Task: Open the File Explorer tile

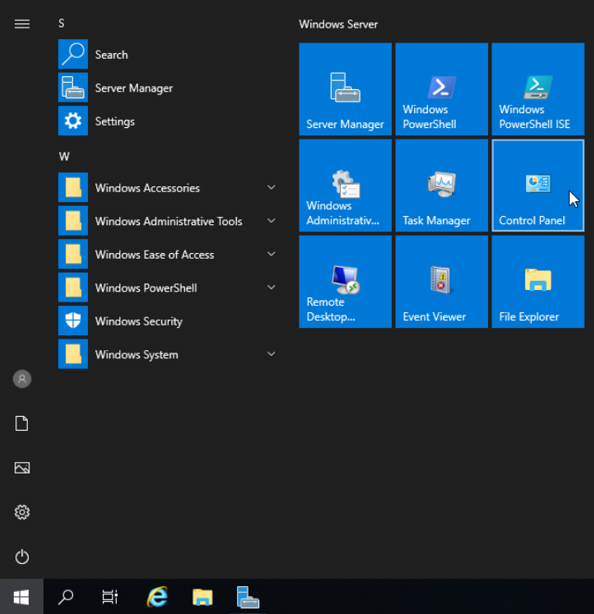Action: point(538,282)
